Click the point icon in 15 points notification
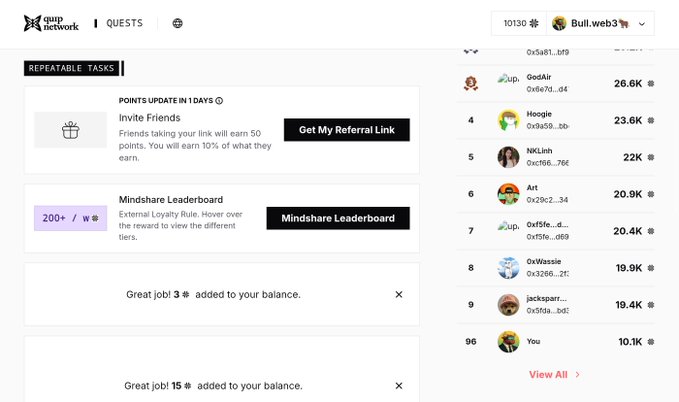Screen dimensions: 679x402 (x=188, y=386)
